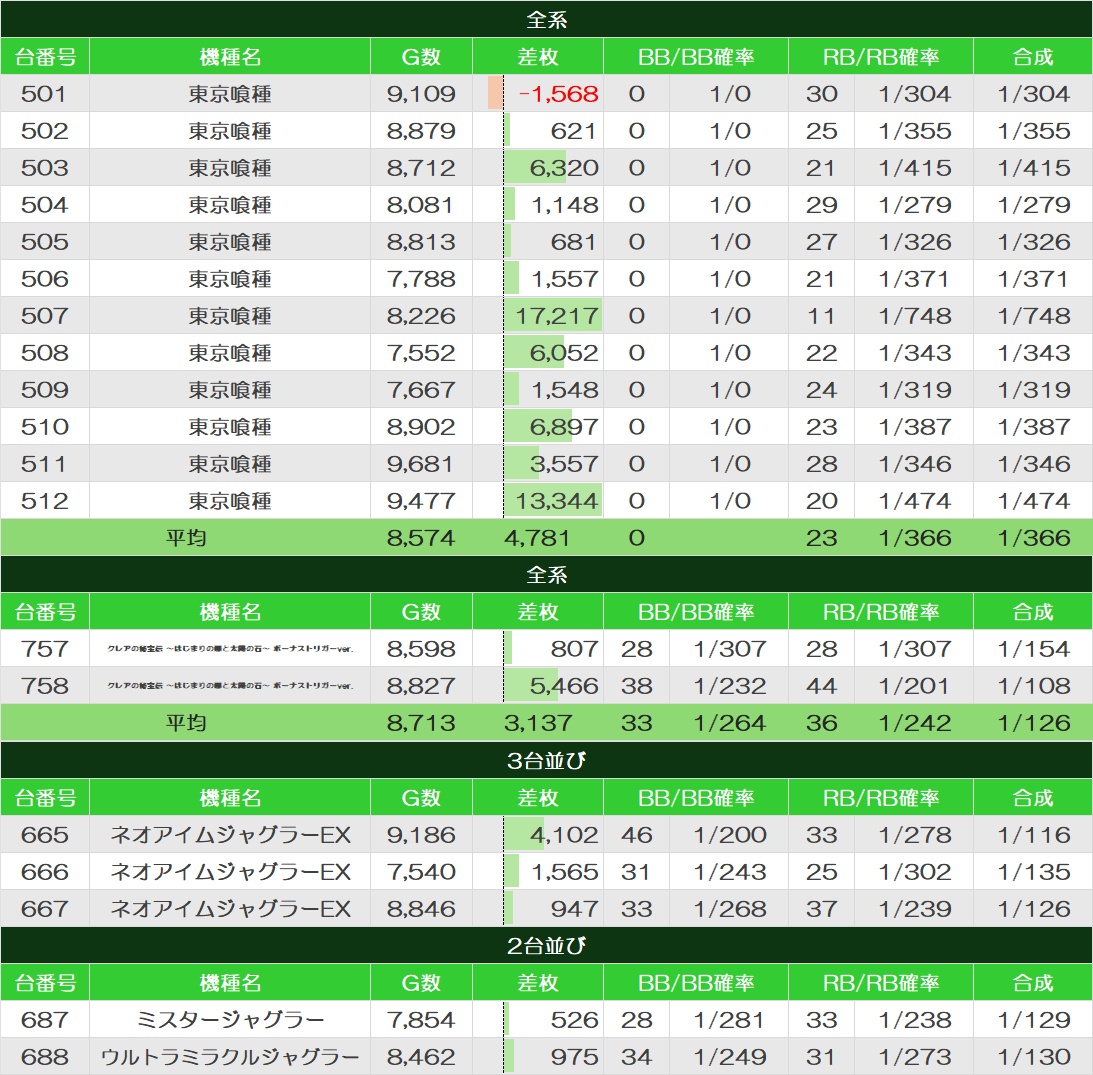Select the average difference 4,781

(x=537, y=538)
